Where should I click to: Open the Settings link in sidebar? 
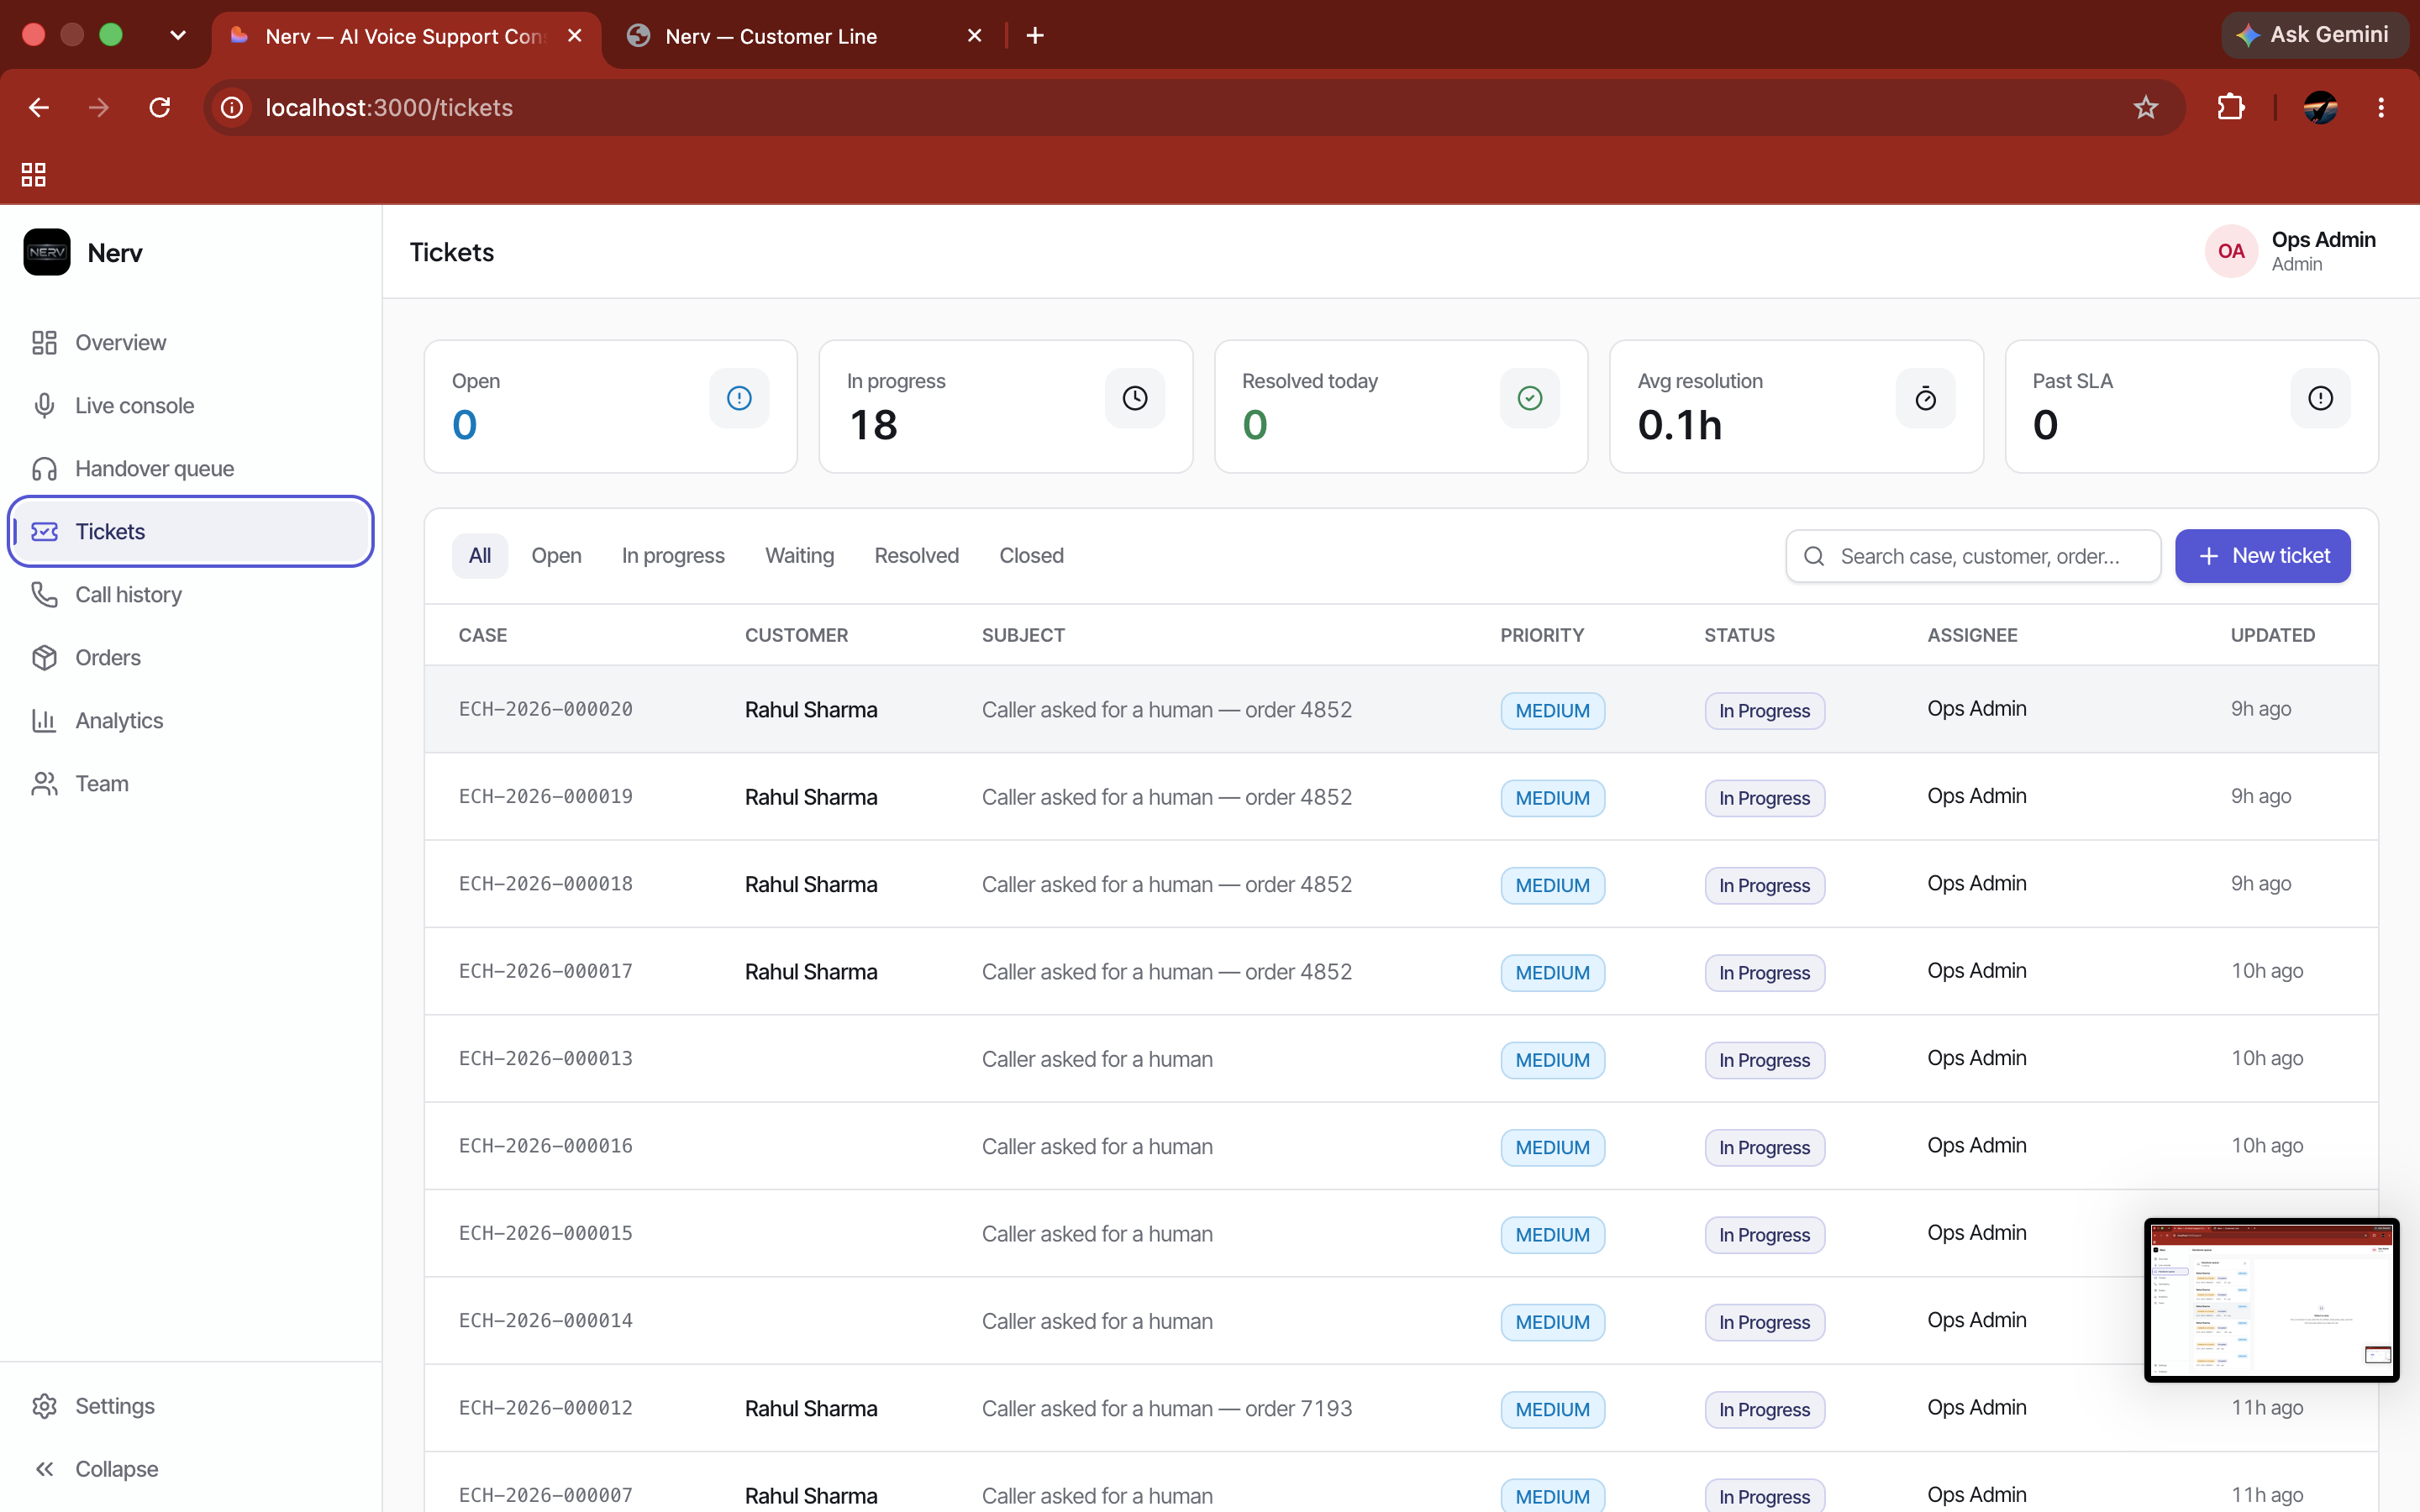coord(190,1406)
